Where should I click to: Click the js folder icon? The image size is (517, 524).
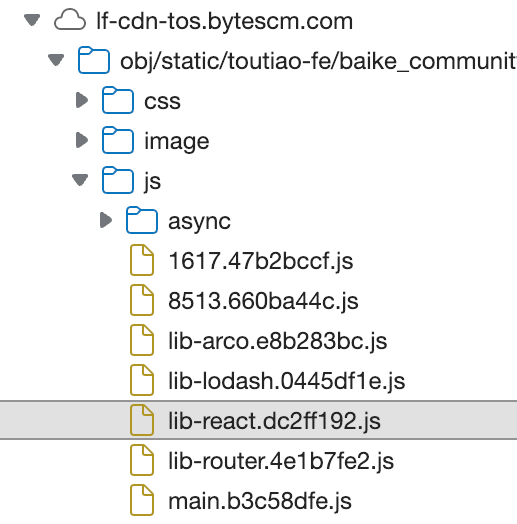click(x=118, y=180)
